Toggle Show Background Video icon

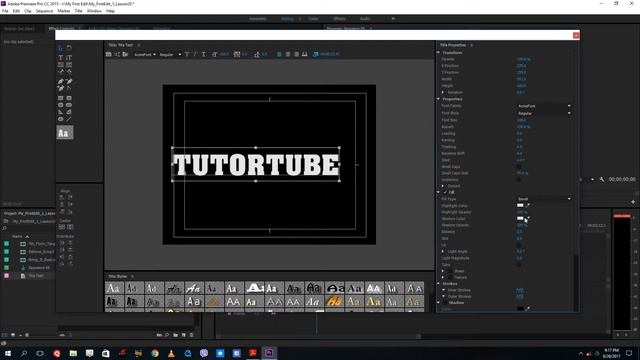[x=316, y=54]
